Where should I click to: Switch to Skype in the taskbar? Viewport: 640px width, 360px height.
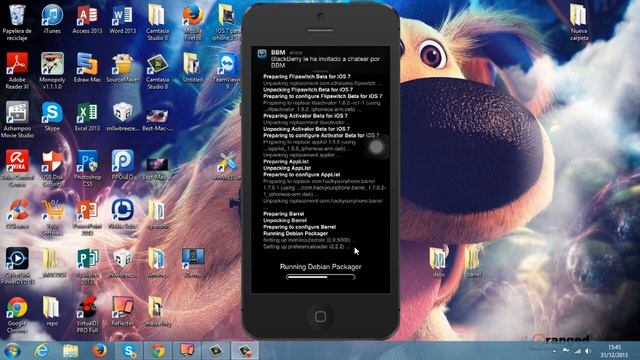129,351
